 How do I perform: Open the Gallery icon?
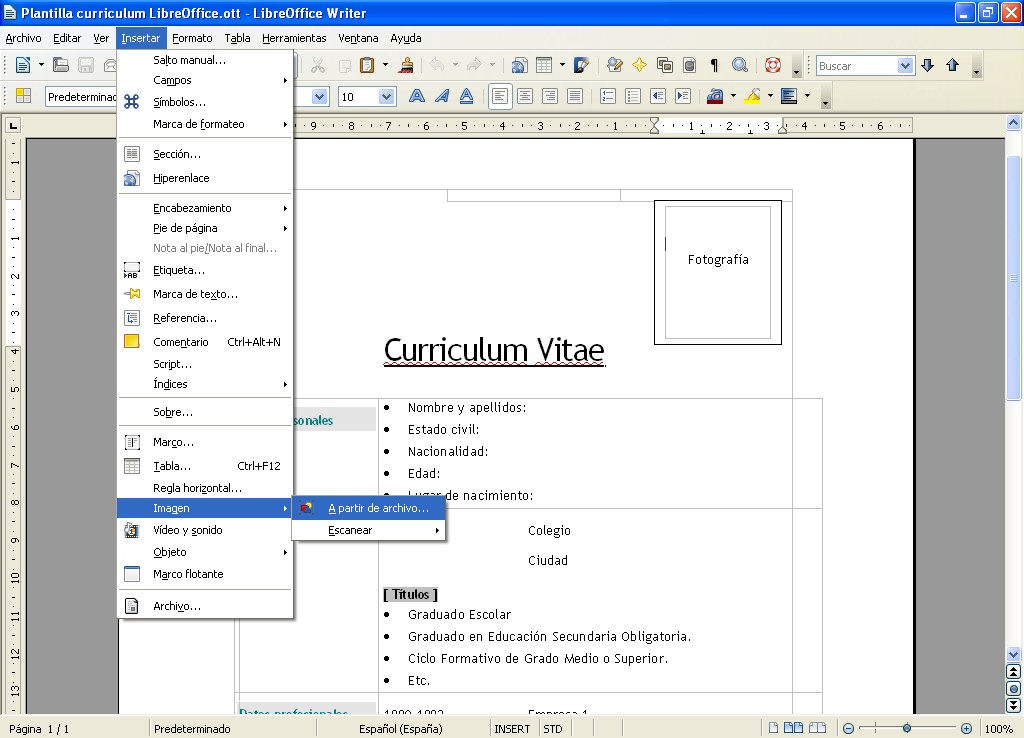pyautogui.click(x=665, y=65)
